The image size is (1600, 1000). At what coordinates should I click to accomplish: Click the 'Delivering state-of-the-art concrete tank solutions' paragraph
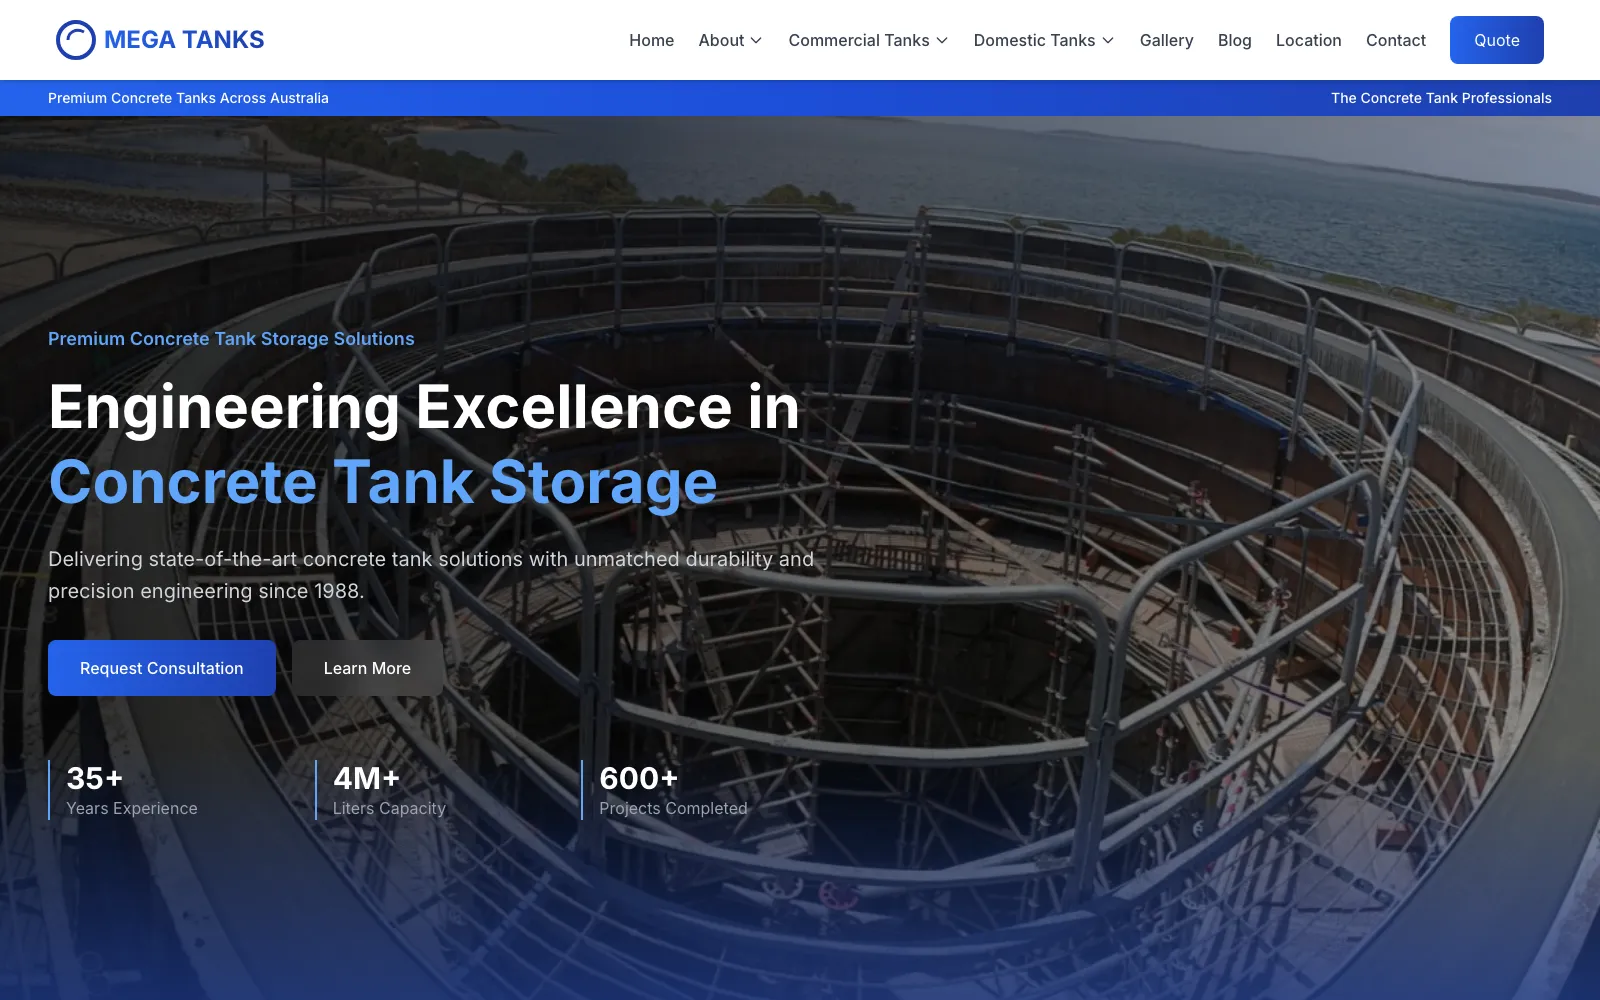tap(431, 575)
